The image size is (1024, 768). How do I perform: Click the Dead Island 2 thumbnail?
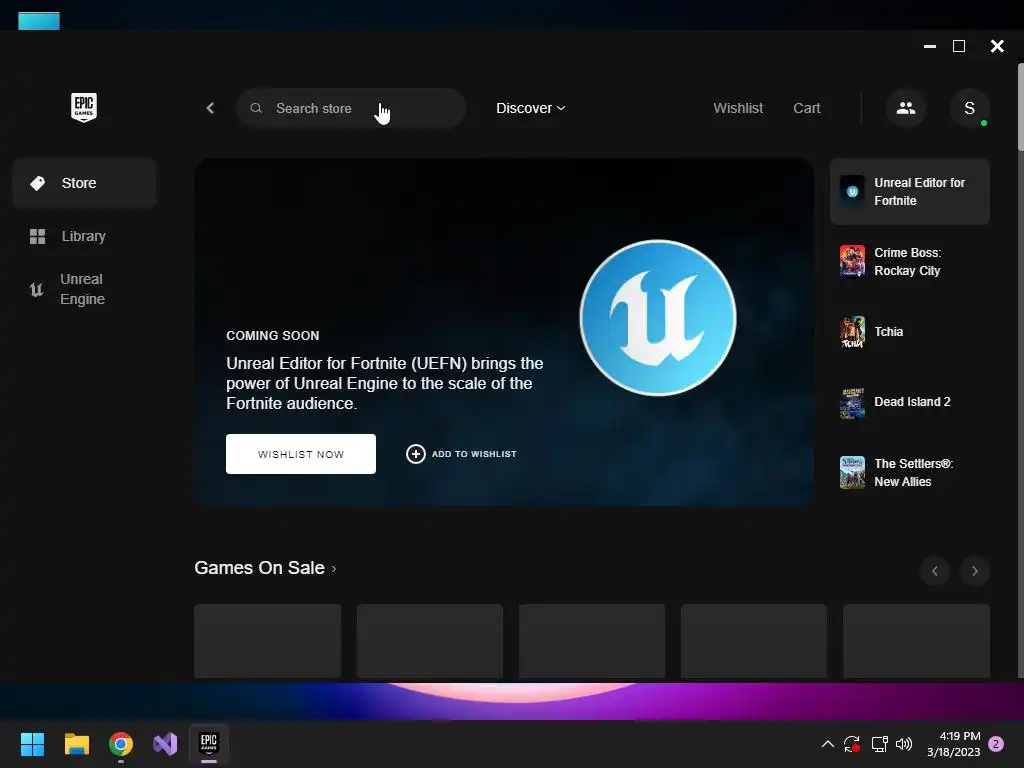[x=852, y=403]
